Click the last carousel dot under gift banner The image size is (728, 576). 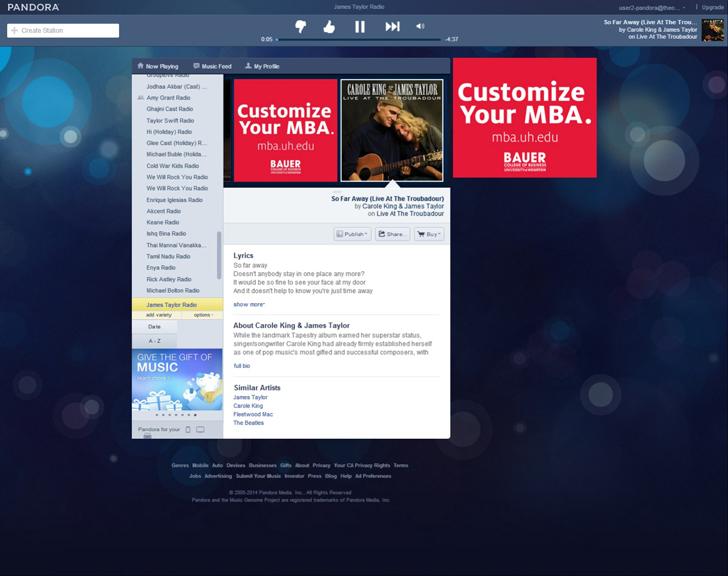pyautogui.click(x=195, y=415)
